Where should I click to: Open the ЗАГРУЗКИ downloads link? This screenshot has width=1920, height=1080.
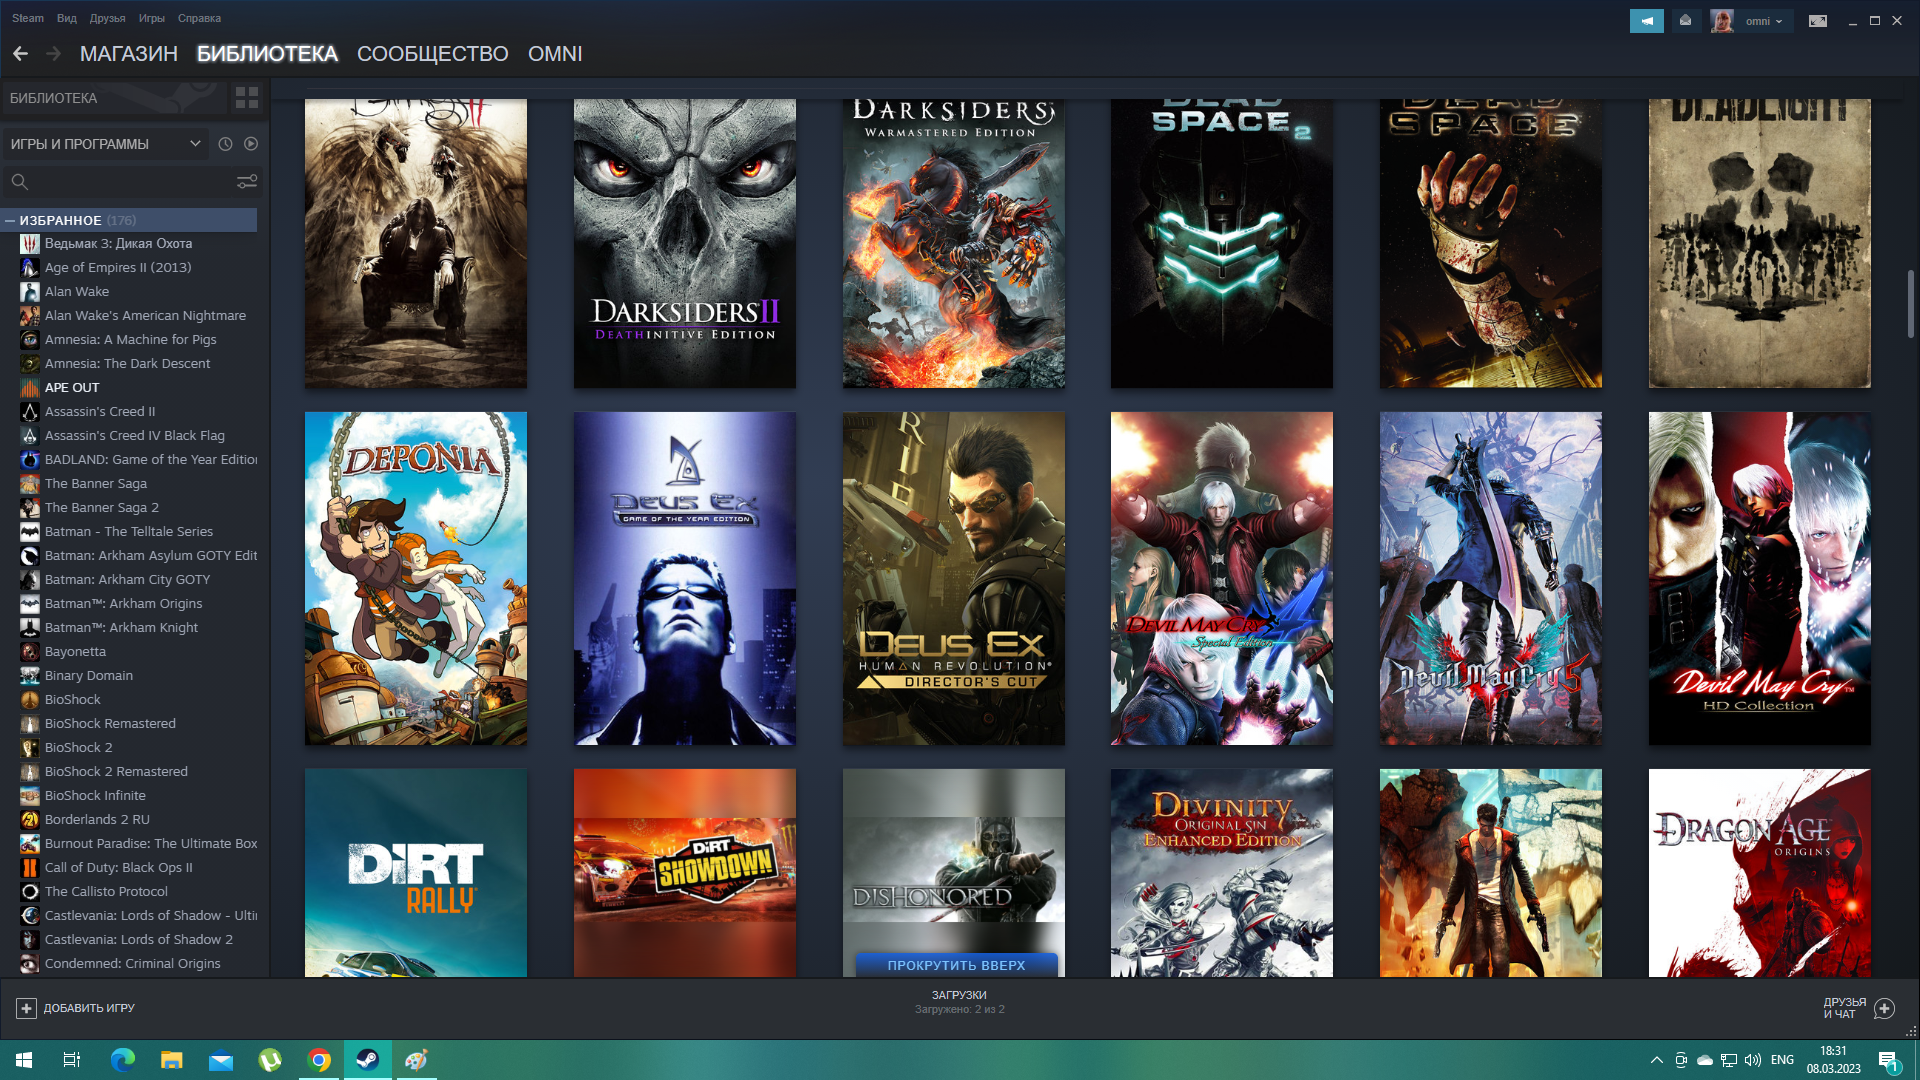point(959,996)
